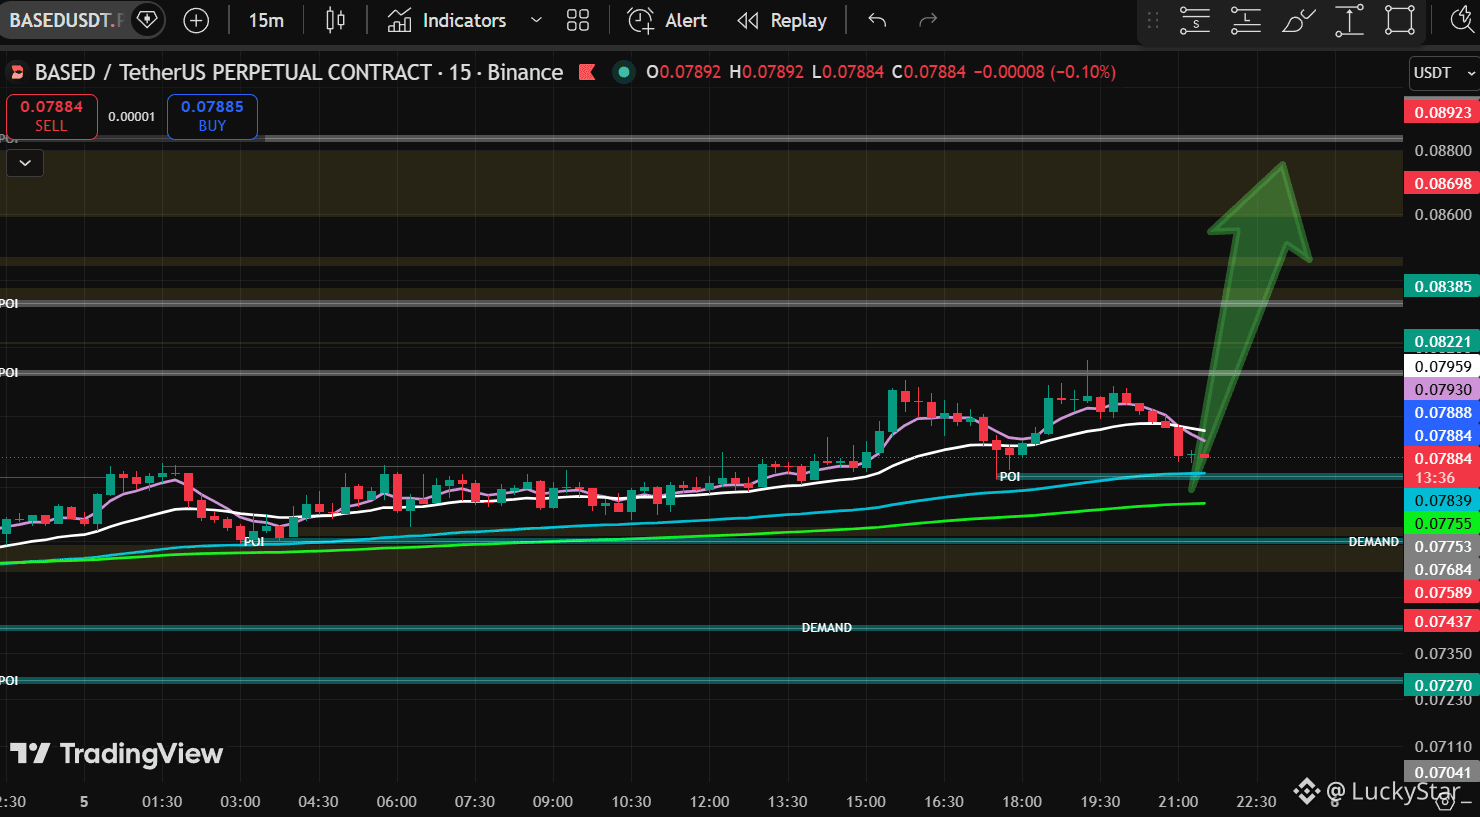Screen dimensions: 1480x817
Task: Click the diamond icon beside the symbol
Action: [147, 20]
